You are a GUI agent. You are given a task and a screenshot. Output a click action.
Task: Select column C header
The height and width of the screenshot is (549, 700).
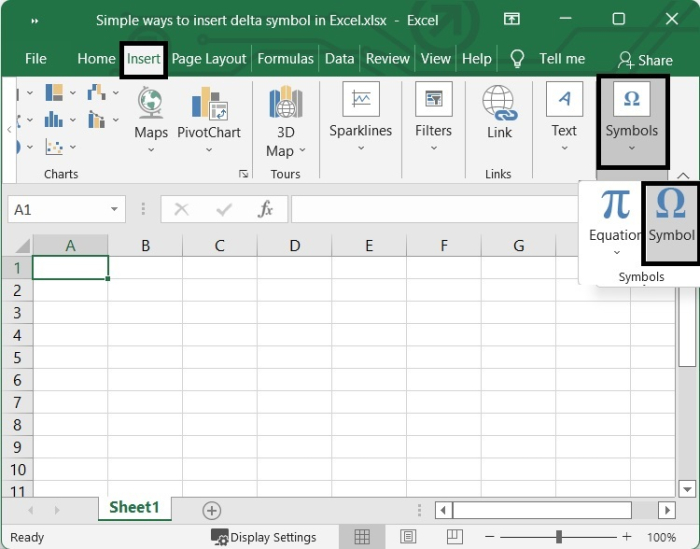(219, 245)
